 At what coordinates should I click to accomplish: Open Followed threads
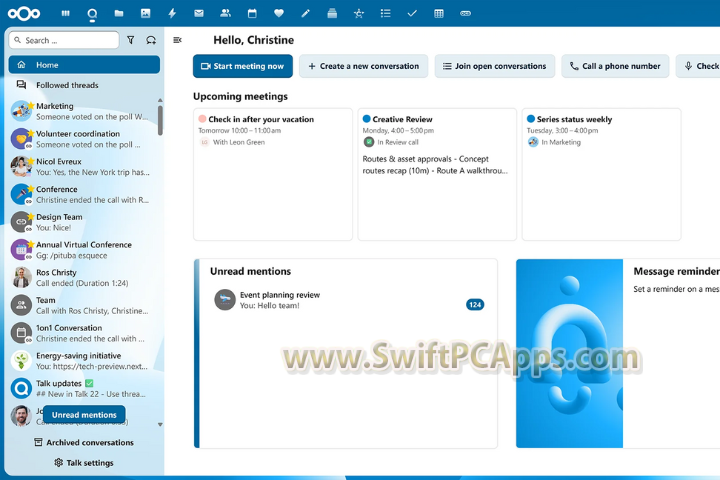[84, 85]
